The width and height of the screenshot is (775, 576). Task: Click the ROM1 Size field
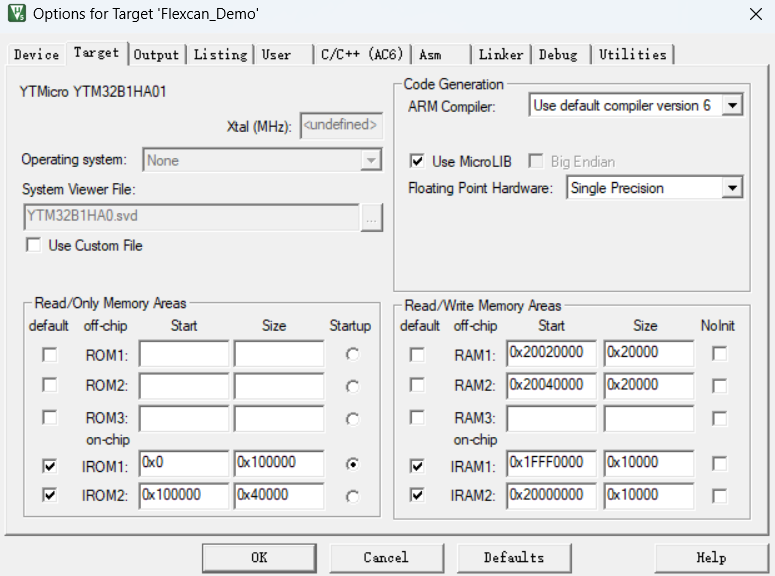pos(279,354)
